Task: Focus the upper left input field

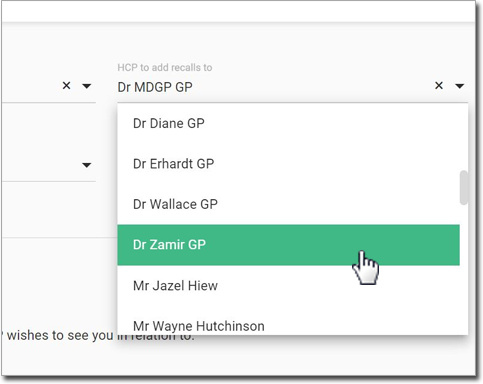Action: tap(30, 87)
